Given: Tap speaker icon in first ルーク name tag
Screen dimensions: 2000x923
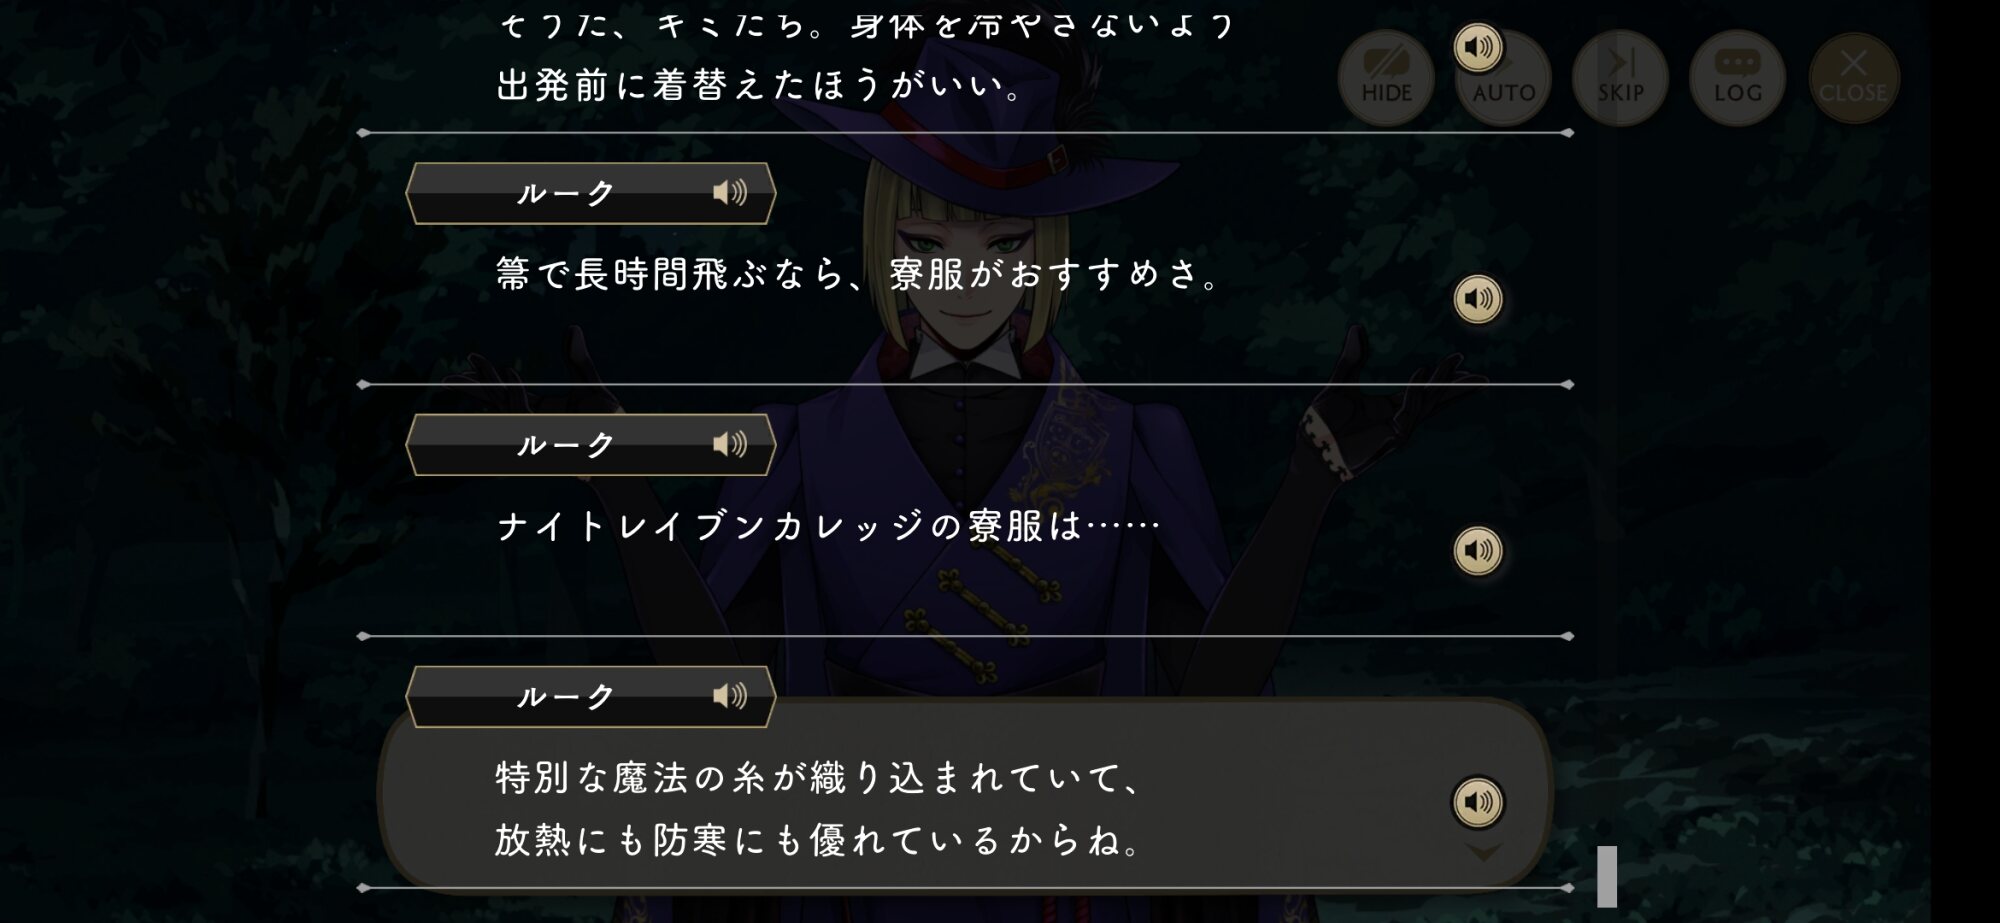Looking at the screenshot, I should pos(730,192).
